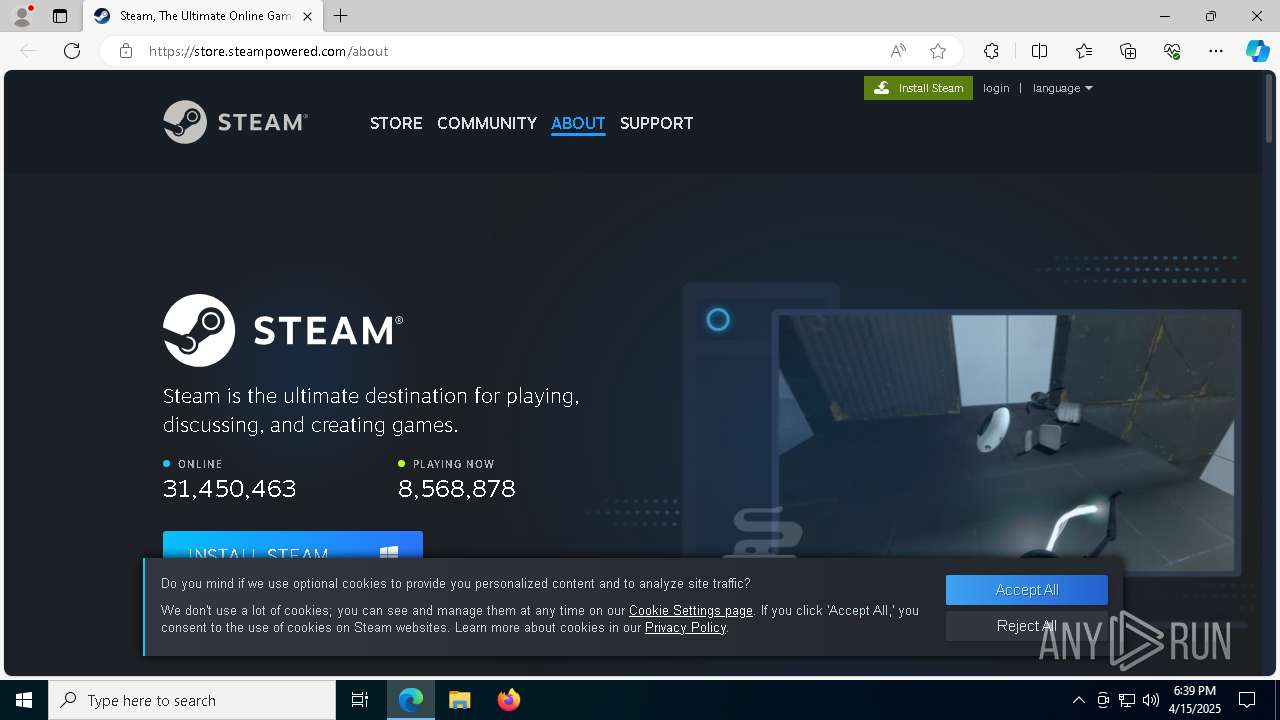1280x720 pixels.
Task: Click the ONLINE count 31,450,463
Action: (229, 488)
